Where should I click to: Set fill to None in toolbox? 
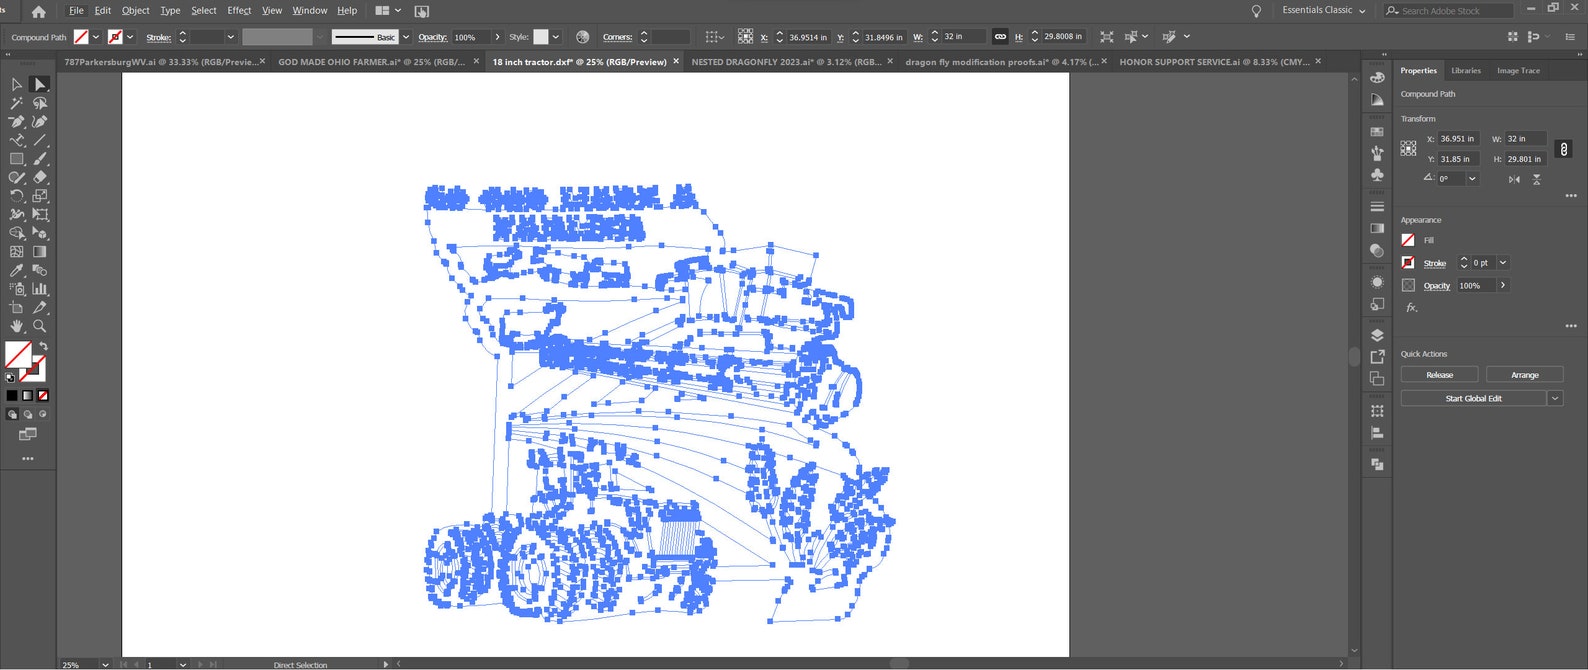point(43,396)
